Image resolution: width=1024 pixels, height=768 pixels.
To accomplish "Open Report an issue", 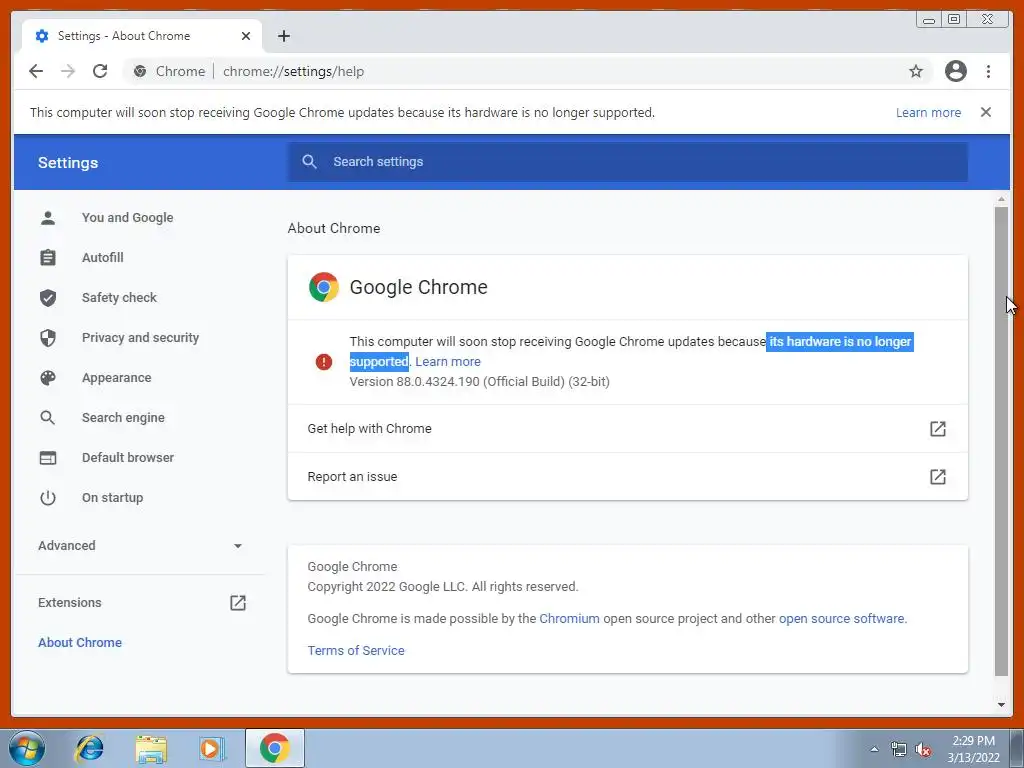I will tap(628, 477).
